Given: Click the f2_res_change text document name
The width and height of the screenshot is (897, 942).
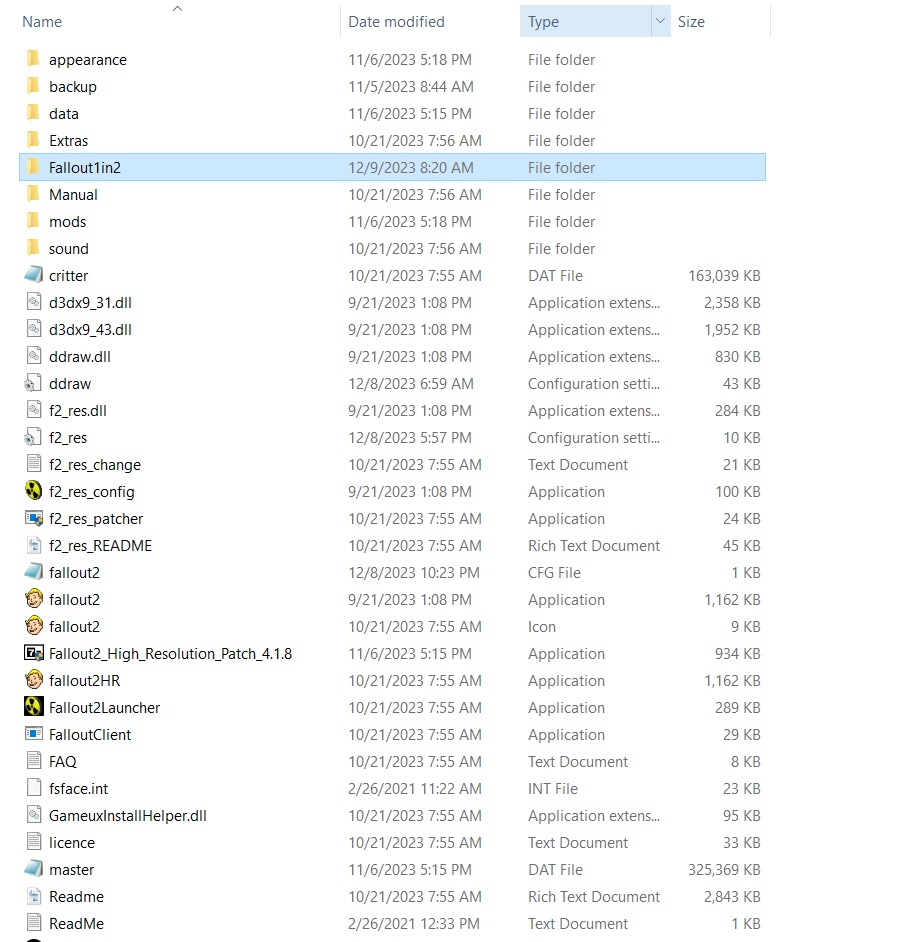Looking at the screenshot, I should pyautogui.click(x=95, y=464).
